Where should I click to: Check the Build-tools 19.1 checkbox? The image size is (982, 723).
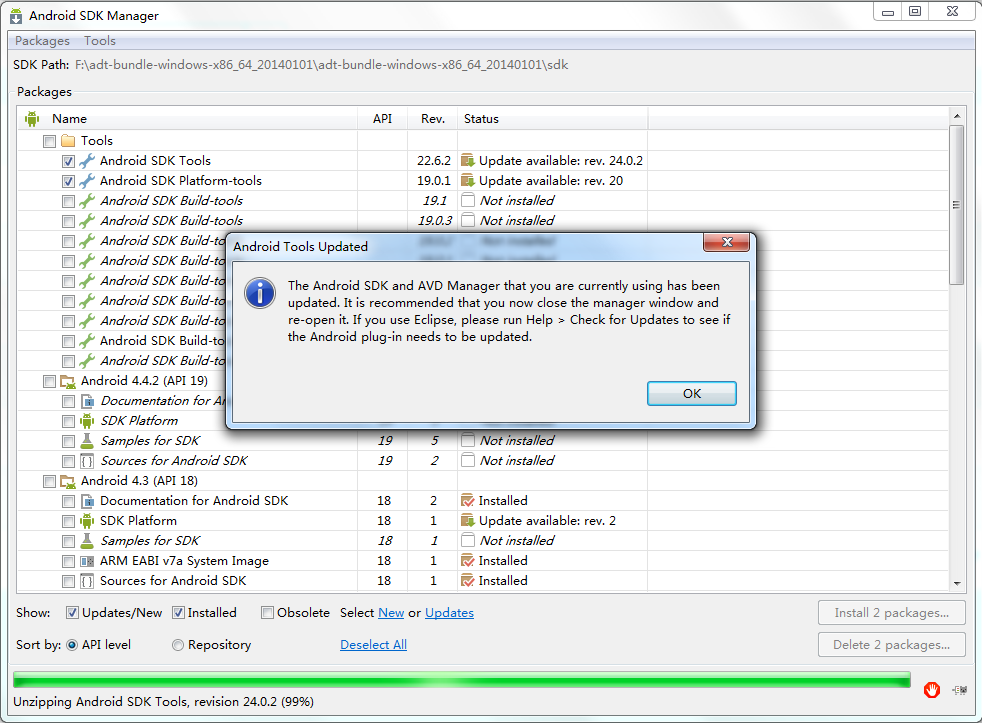tap(68, 201)
